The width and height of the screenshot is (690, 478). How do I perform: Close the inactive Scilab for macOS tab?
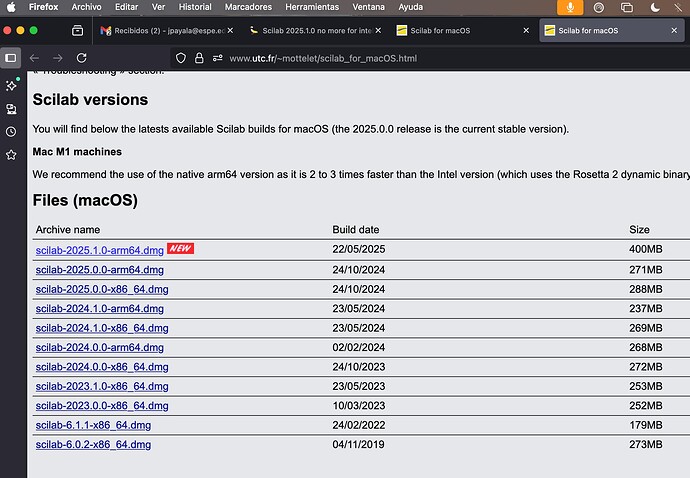[x=526, y=30]
